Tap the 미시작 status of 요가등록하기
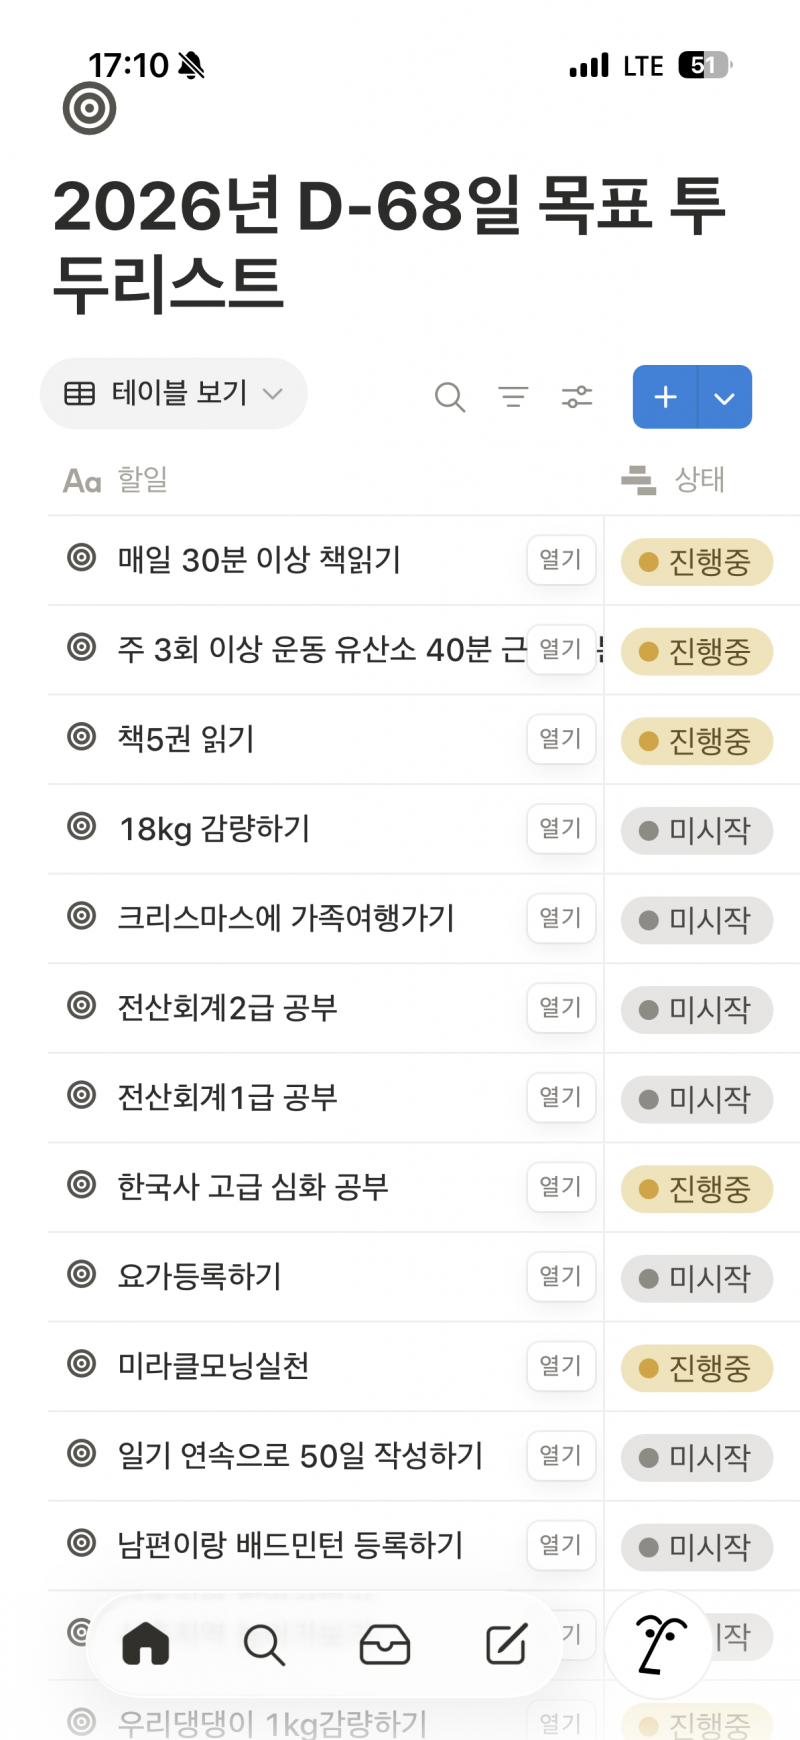This screenshot has height=1740, width=800. coord(697,1278)
